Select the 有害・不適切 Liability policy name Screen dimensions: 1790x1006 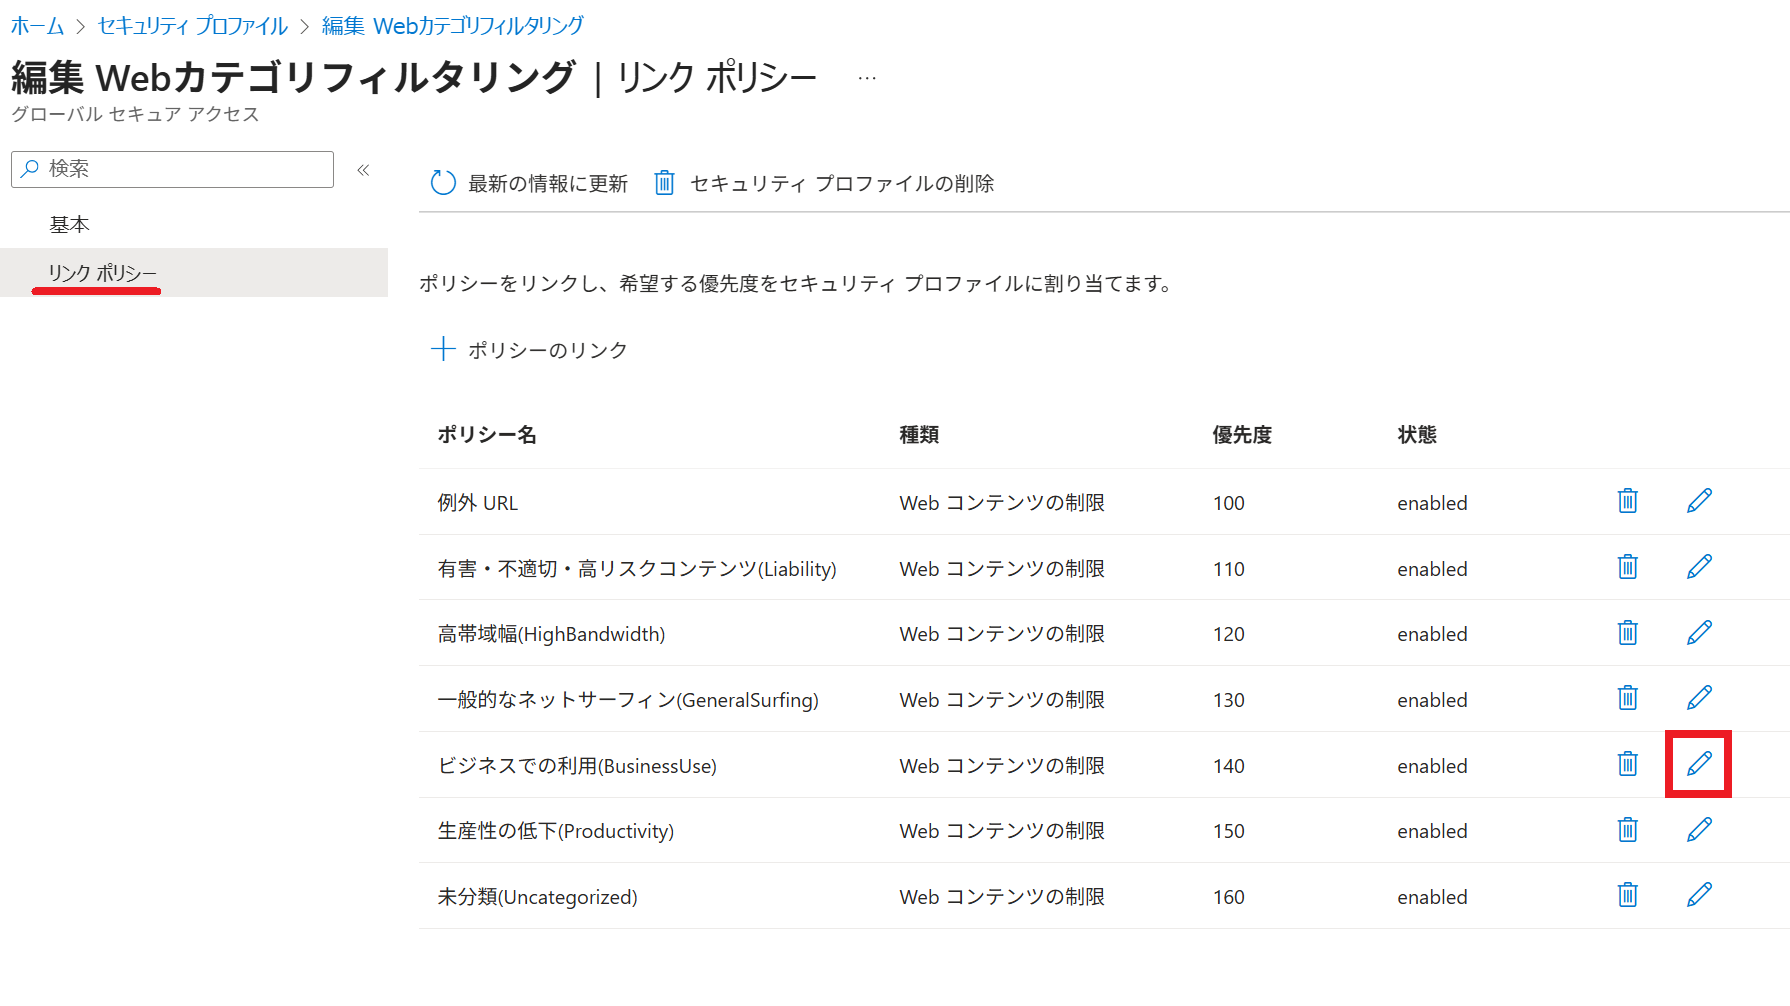pyautogui.click(x=637, y=569)
